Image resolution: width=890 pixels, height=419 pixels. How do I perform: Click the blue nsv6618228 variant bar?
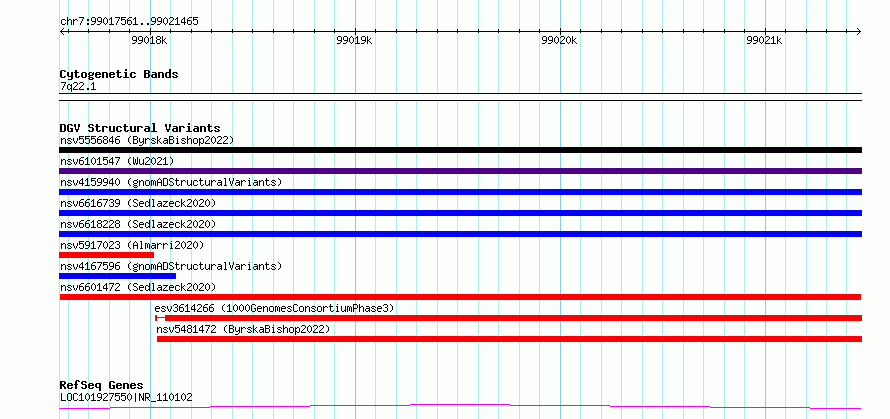[x=460, y=234]
